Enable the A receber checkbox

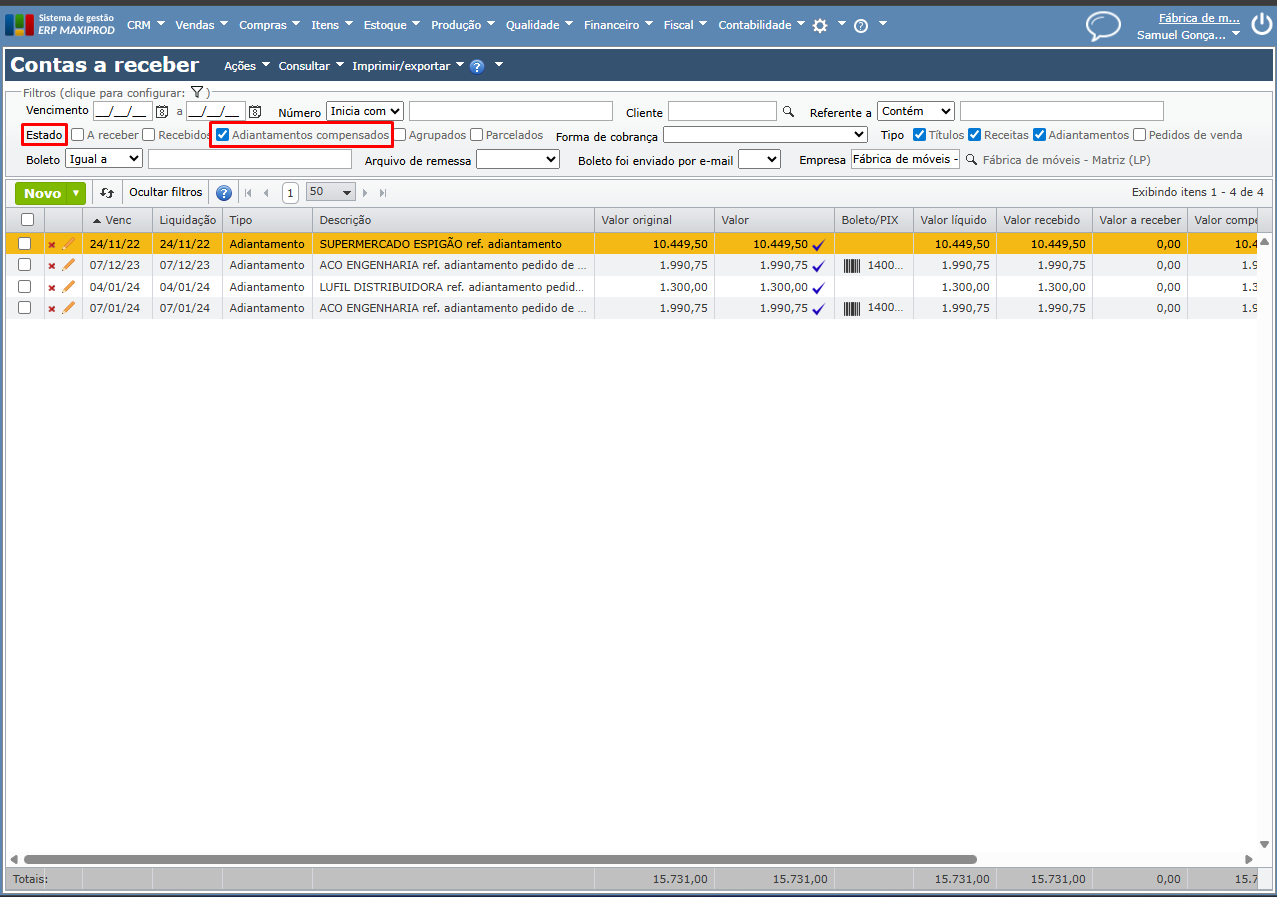(78, 135)
